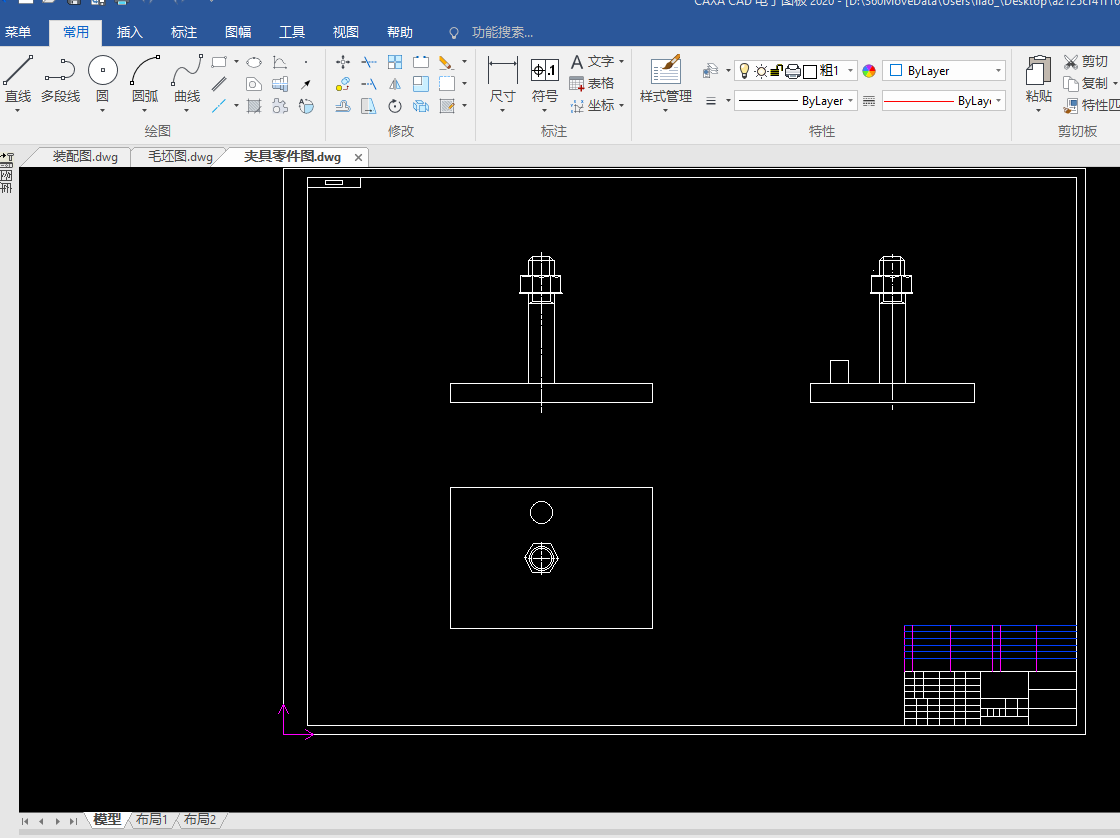This screenshot has height=838, width=1120.
Task: Click the gear parts library icon
Action: (x=280, y=106)
